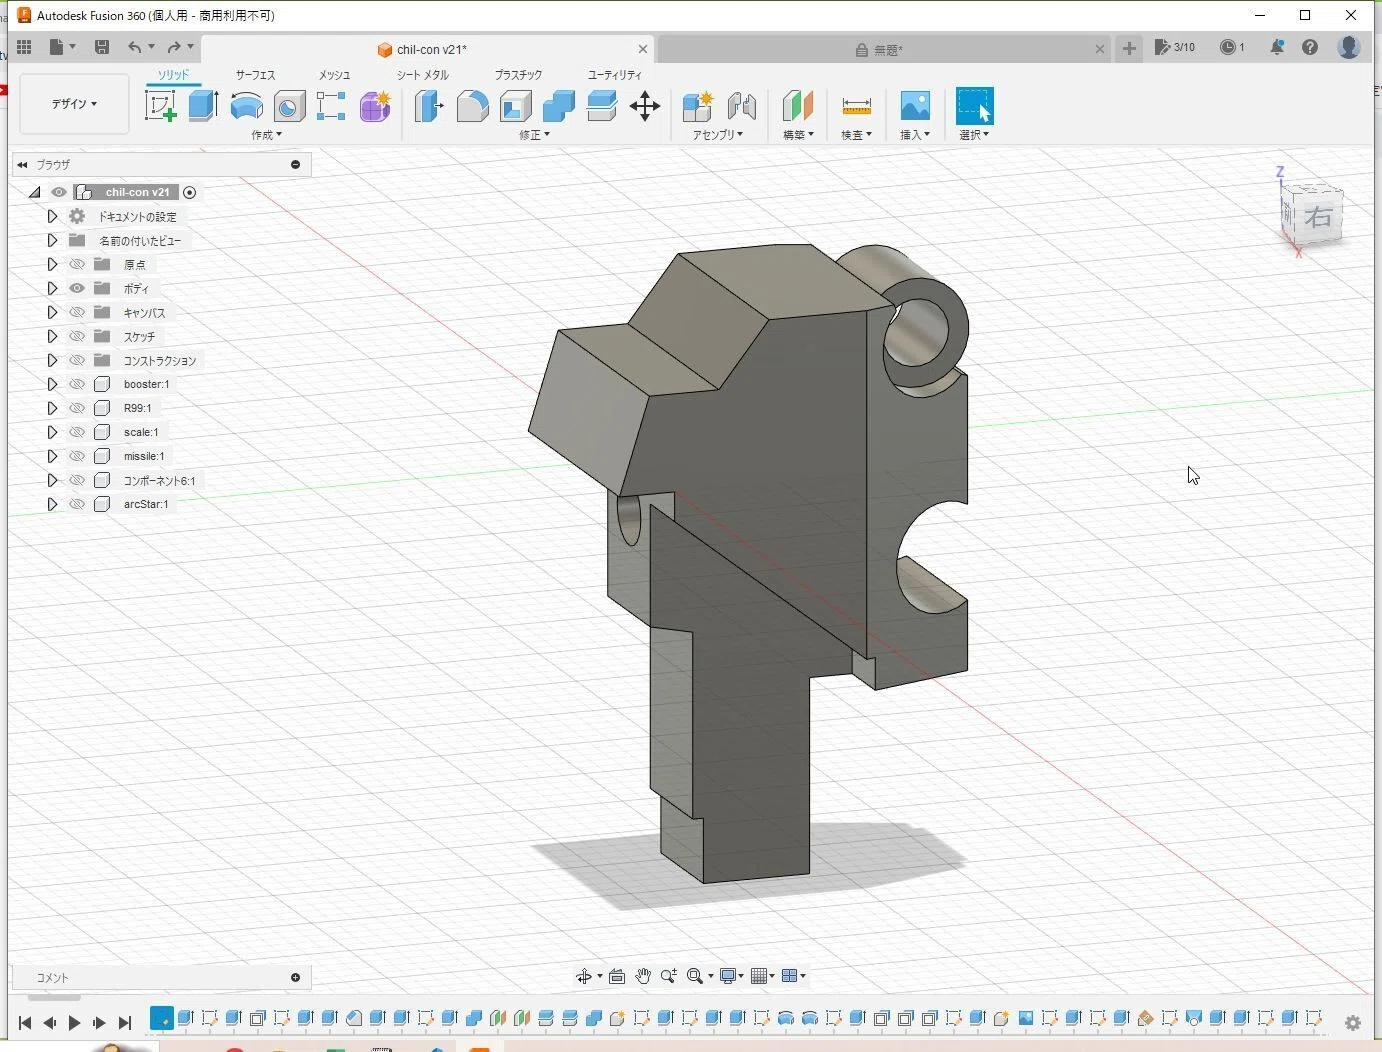Activate chil-con v21 component radio button
This screenshot has height=1052, width=1382.
pos(189,192)
